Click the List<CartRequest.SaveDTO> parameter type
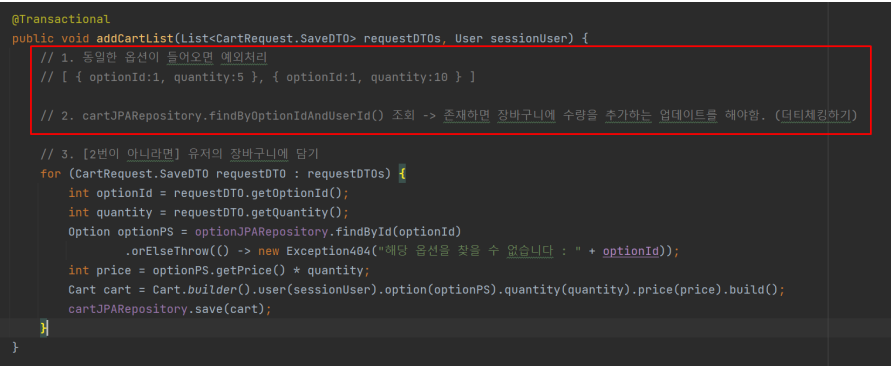This screenshot has height=366, width=891. (269, 39)
